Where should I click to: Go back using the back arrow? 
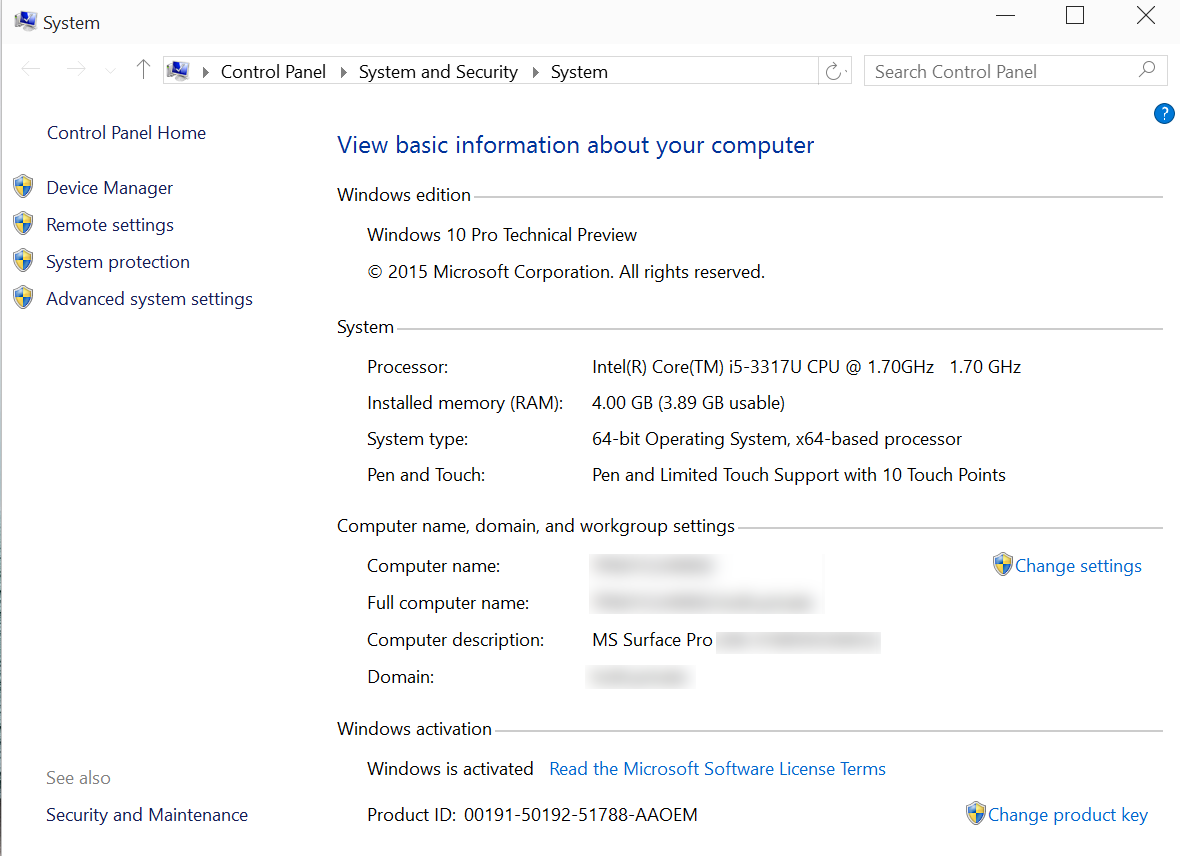coord(31,70)
